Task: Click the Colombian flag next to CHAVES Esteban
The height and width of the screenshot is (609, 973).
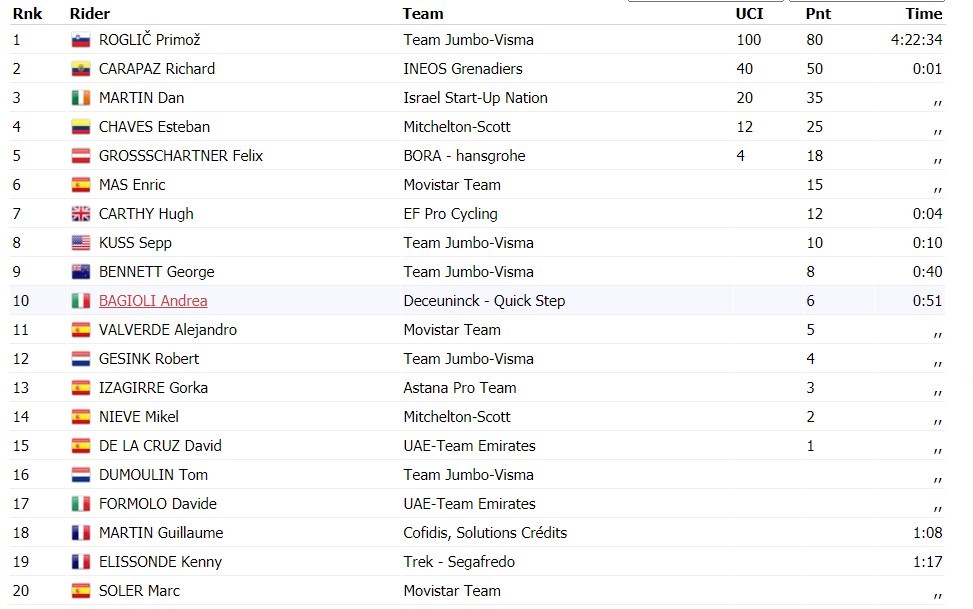Action: (x=81, y=127)
